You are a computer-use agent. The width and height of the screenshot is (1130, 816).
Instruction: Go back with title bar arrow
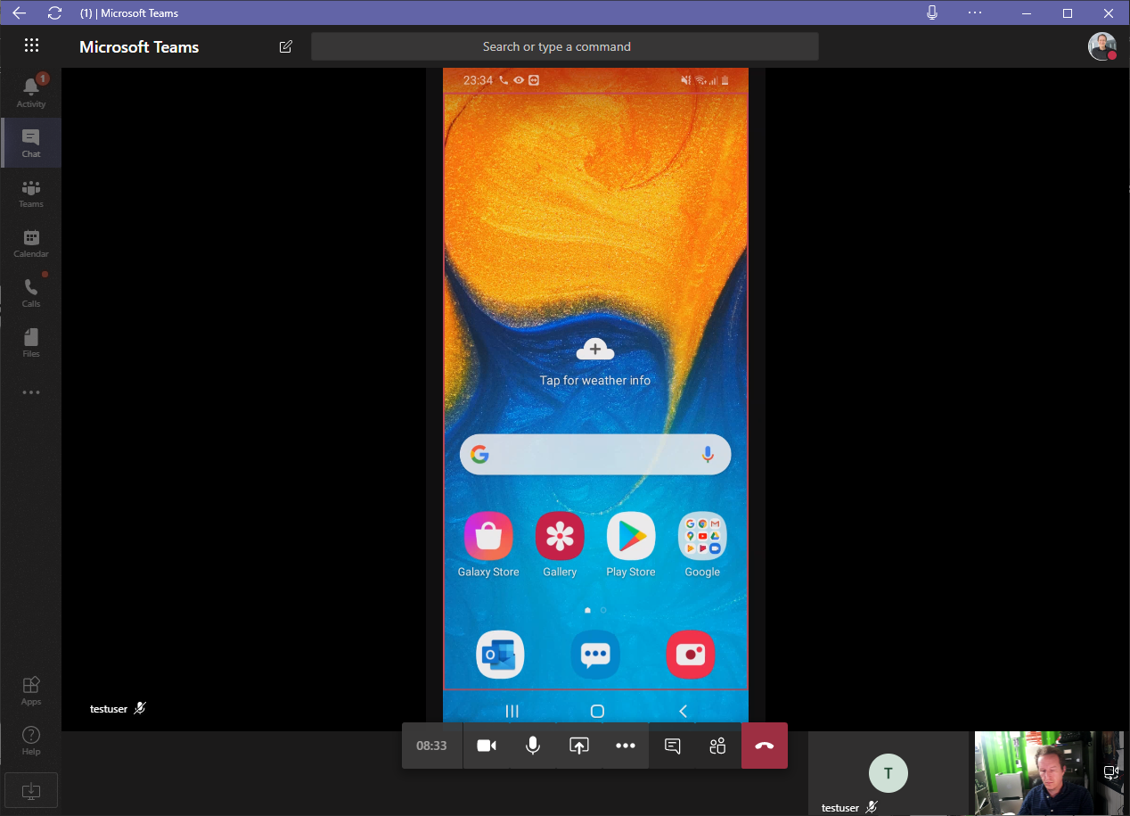point(19,13)
